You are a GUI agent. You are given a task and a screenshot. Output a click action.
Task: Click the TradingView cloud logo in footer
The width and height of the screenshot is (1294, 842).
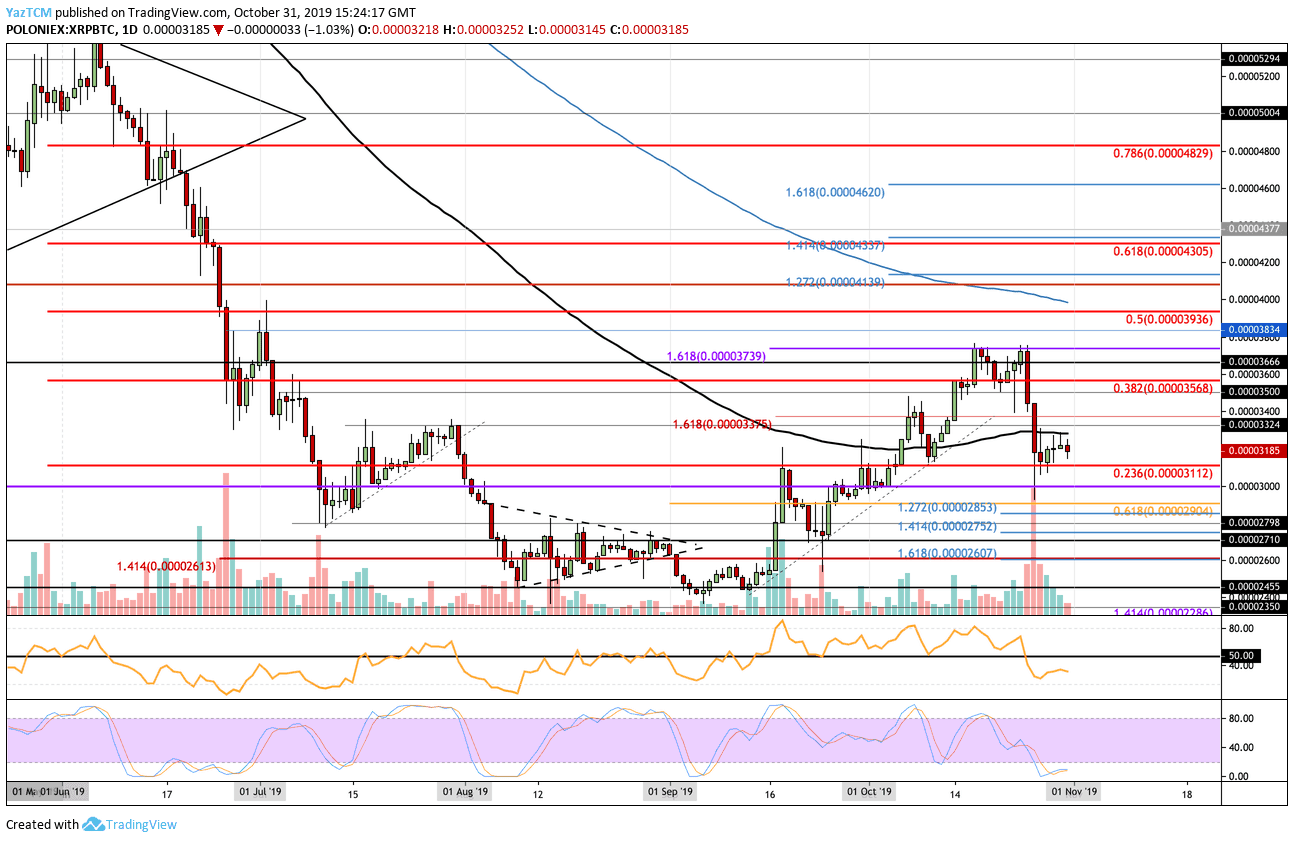(x=94, y=825)
